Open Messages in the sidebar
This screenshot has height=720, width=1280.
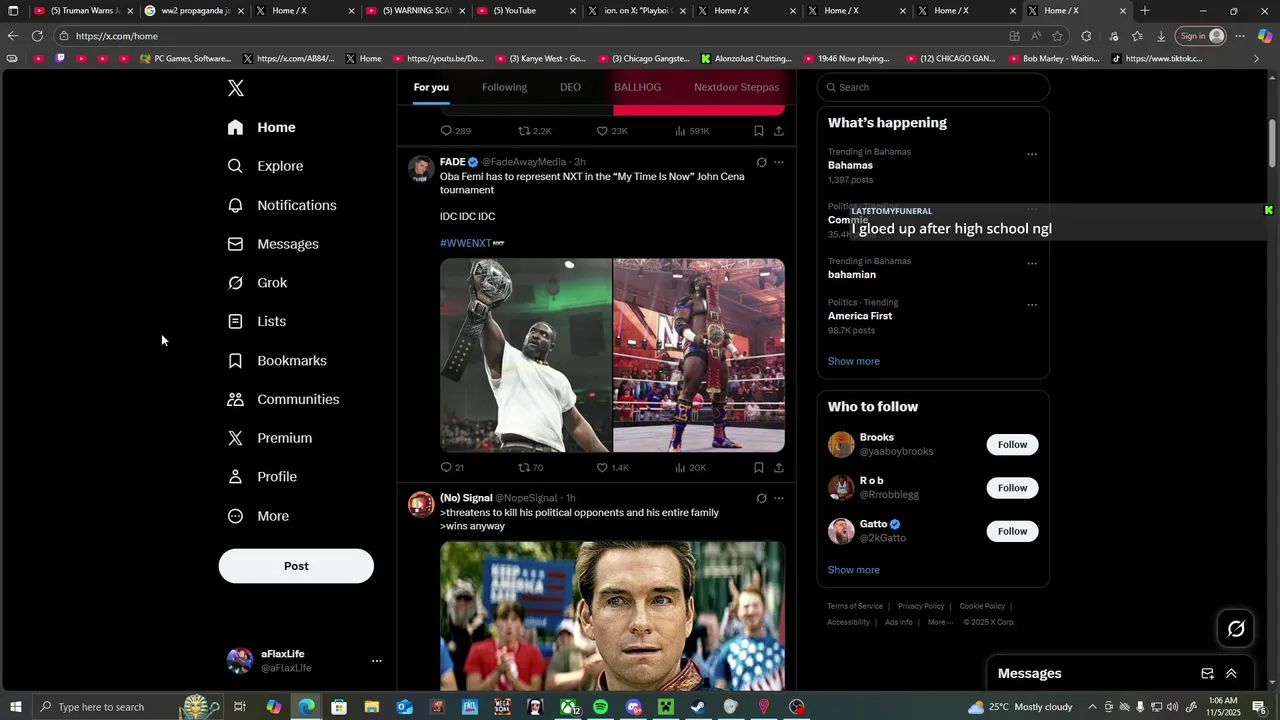click(273, 244)
